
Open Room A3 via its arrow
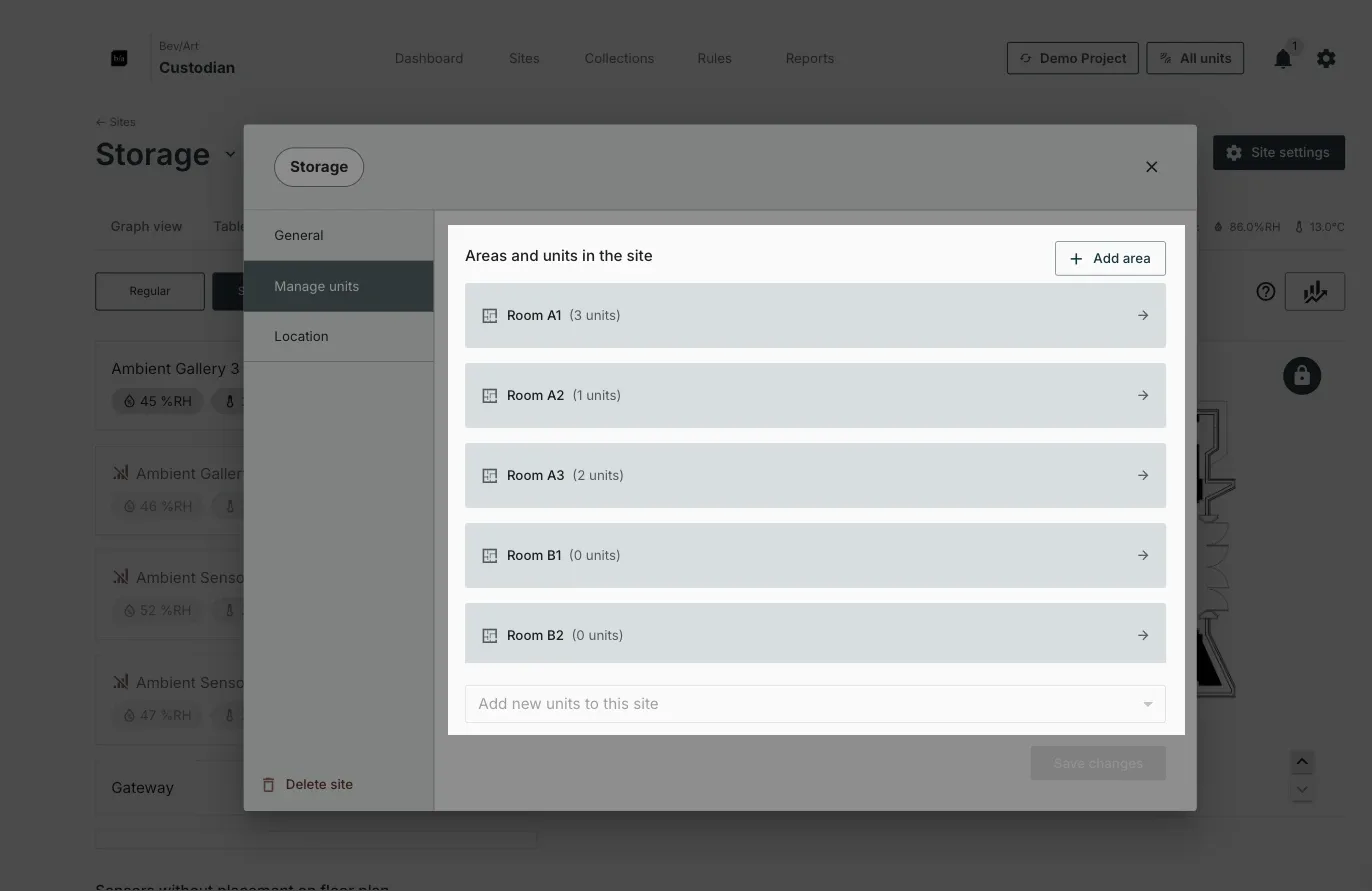tap(1143, 475)
